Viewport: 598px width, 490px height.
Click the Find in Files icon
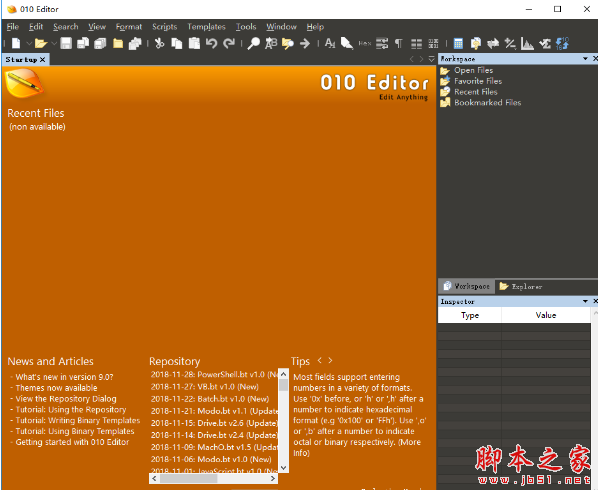(288, 43)
